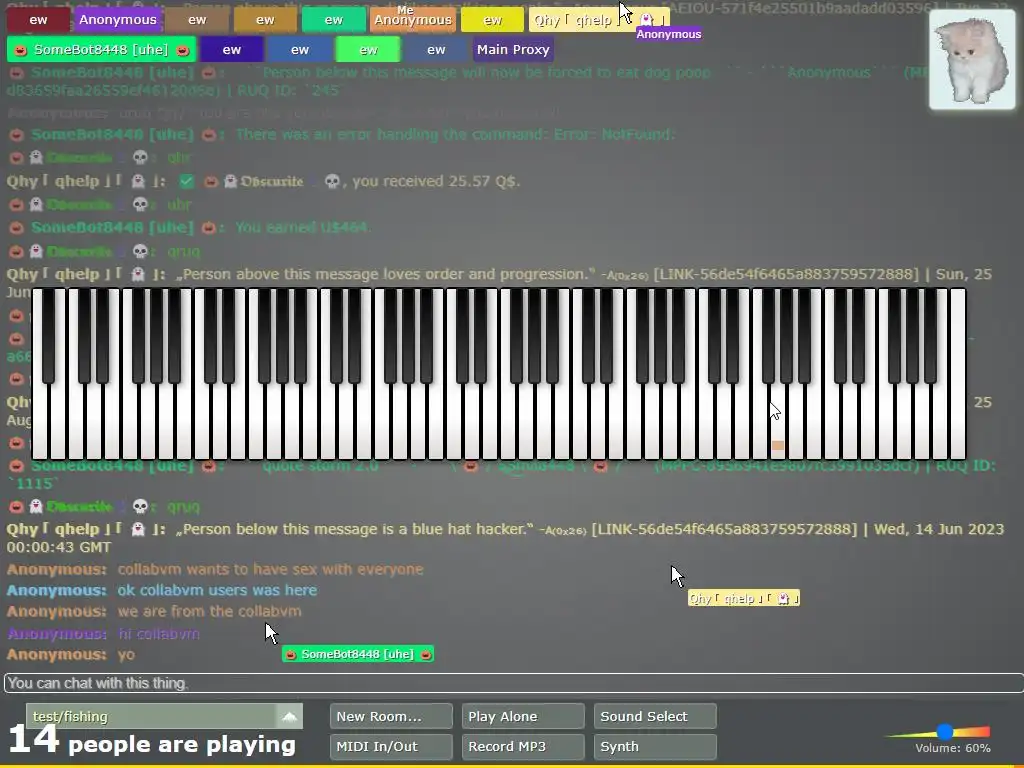Click the skull icon in 'you received 25.57 Q$' message

tap(332, 182)
